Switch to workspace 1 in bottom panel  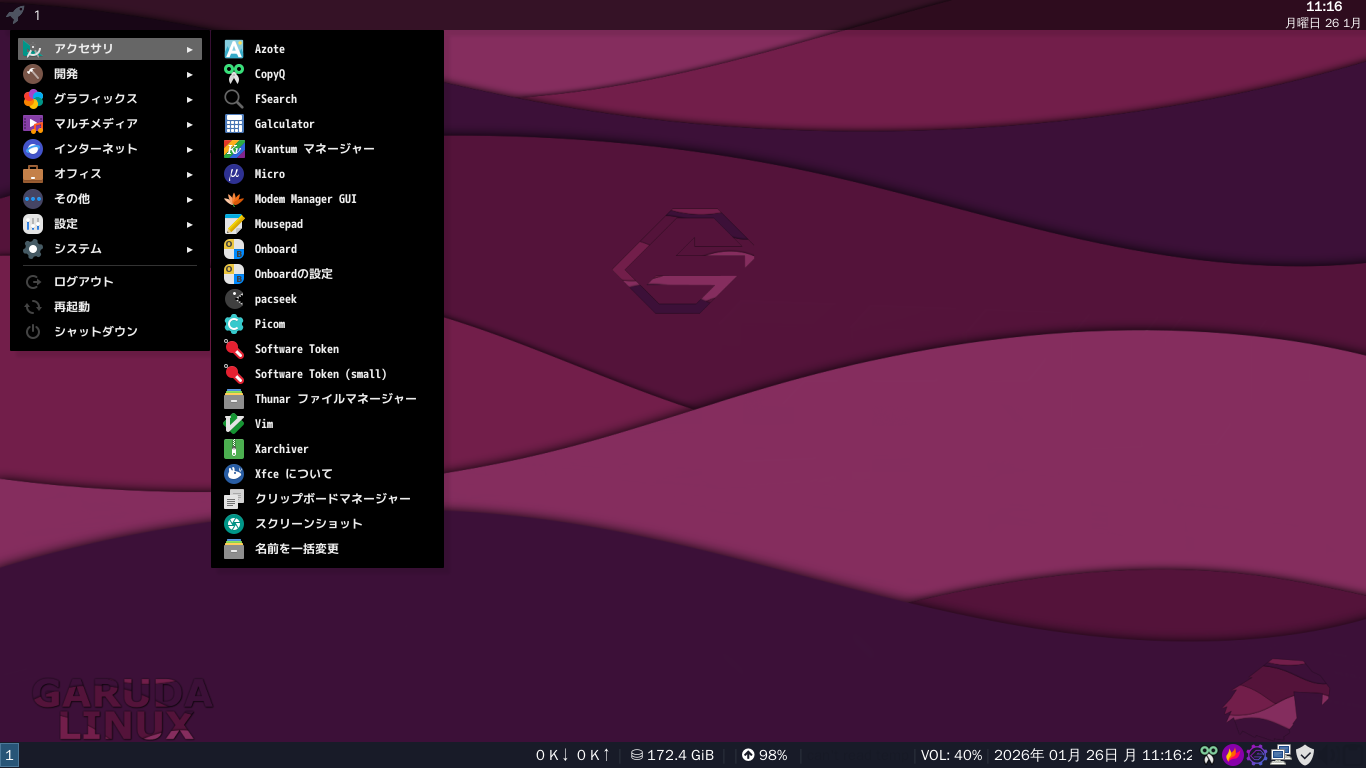[9, 755]
